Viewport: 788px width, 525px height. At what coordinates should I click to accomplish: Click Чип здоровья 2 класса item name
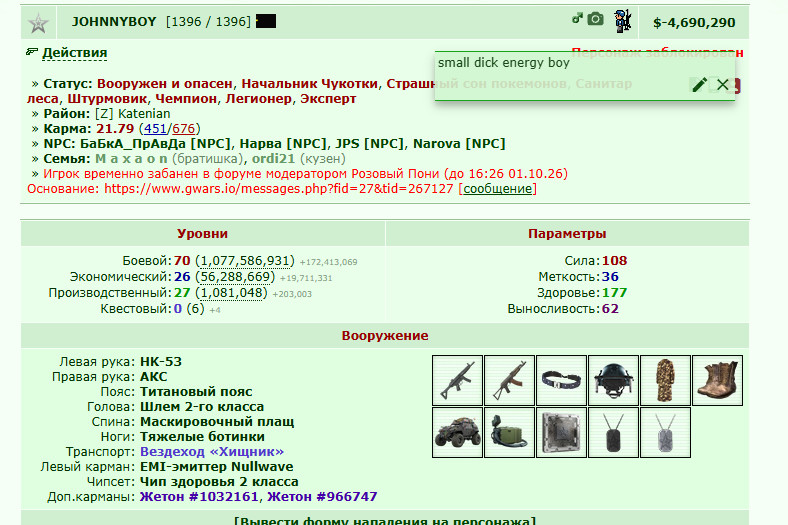tap(219, 482)
